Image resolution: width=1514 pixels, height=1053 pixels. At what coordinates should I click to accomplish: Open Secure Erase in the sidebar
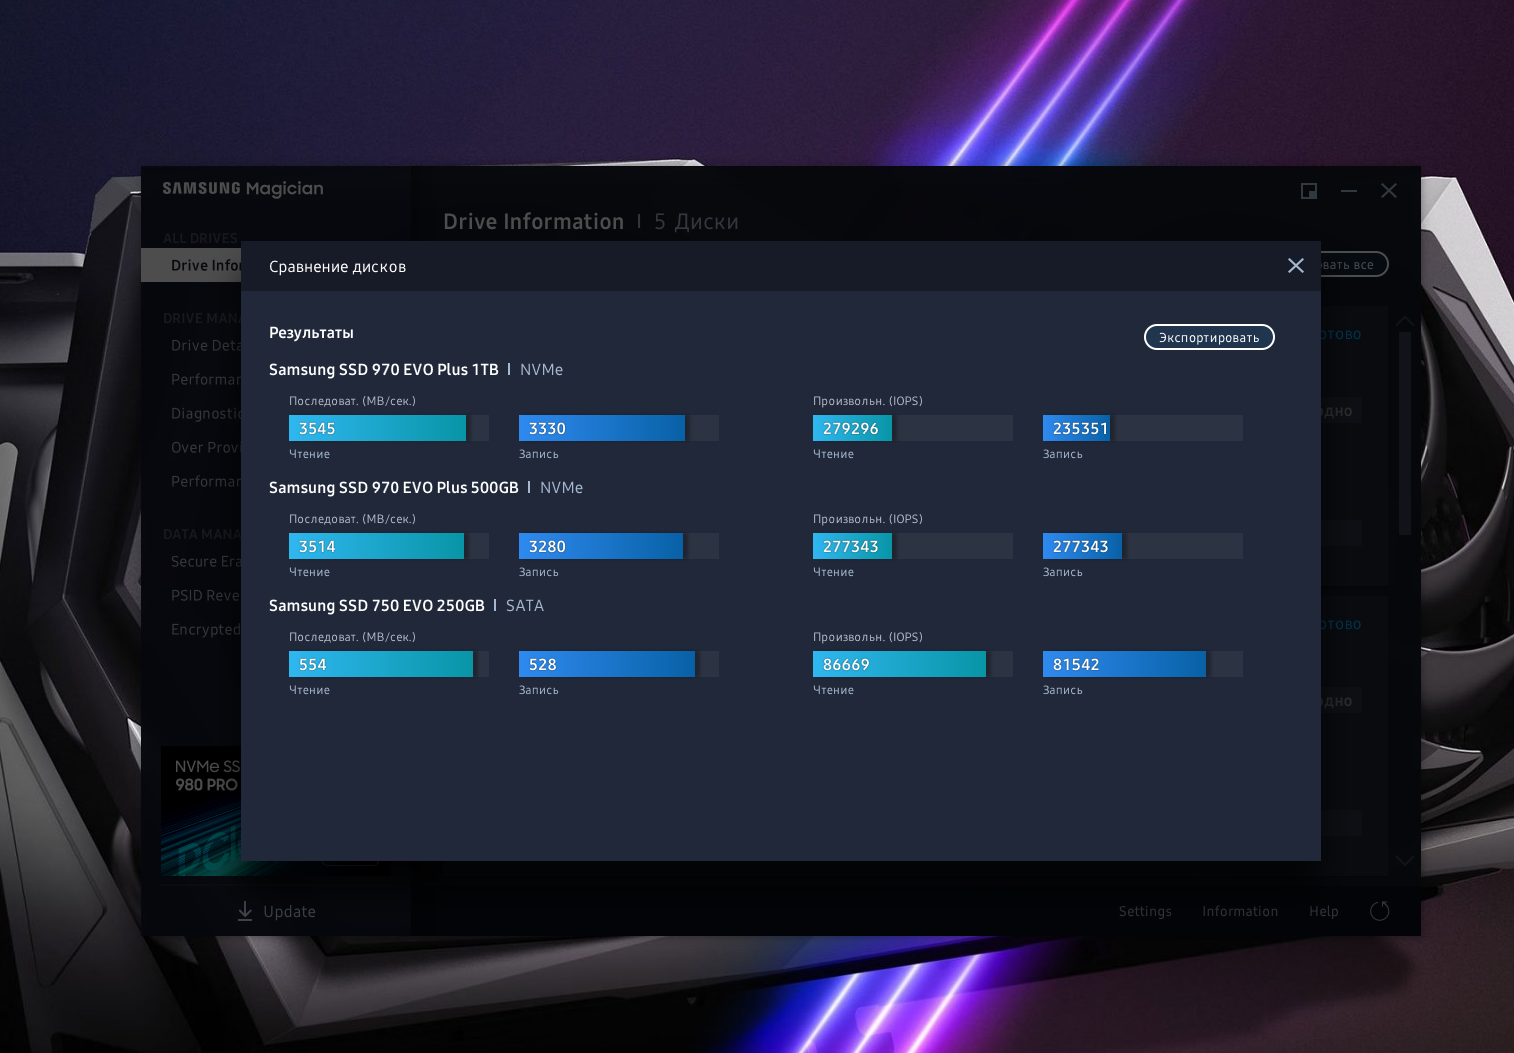point(206,561)
